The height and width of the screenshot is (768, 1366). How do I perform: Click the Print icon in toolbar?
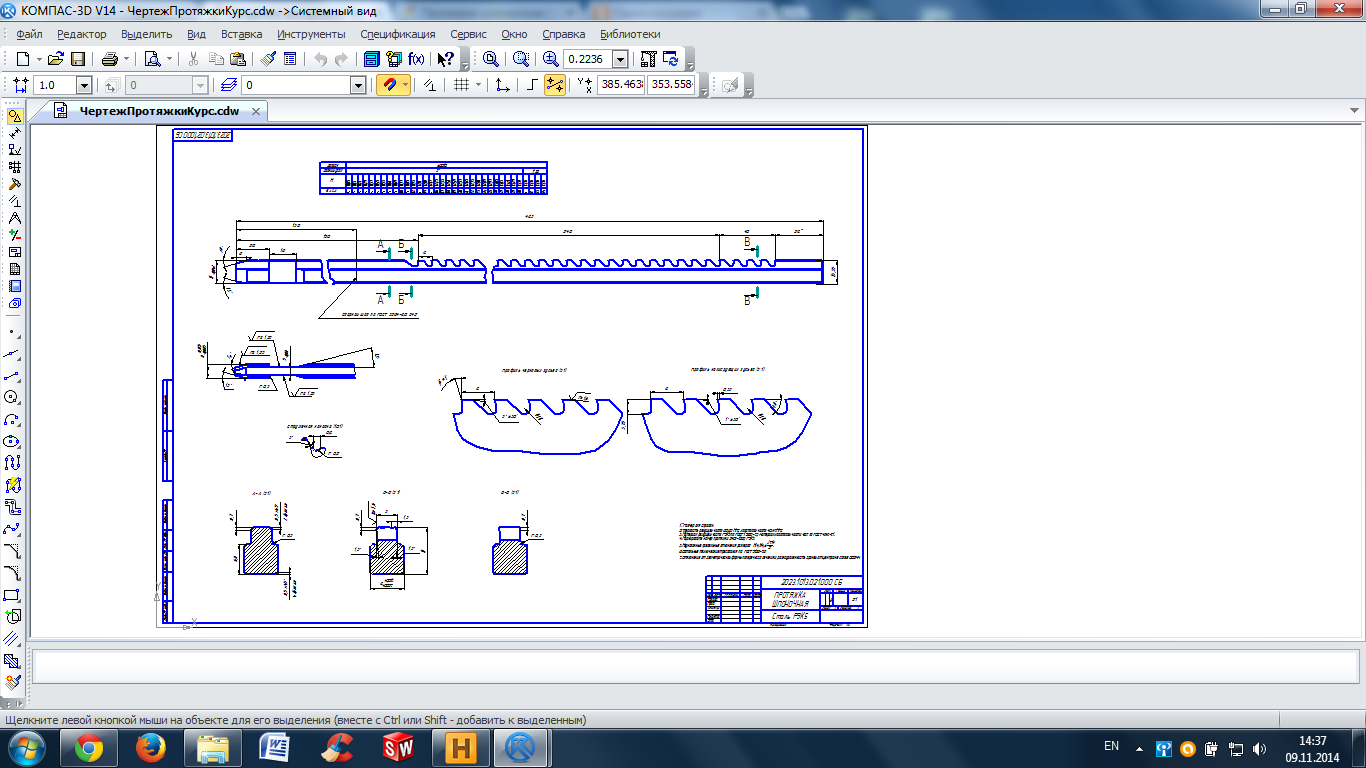point(110,59)
